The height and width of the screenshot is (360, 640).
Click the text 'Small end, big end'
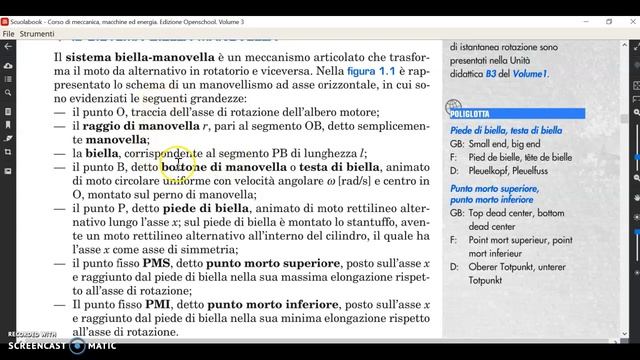click(x=504, y=144)
